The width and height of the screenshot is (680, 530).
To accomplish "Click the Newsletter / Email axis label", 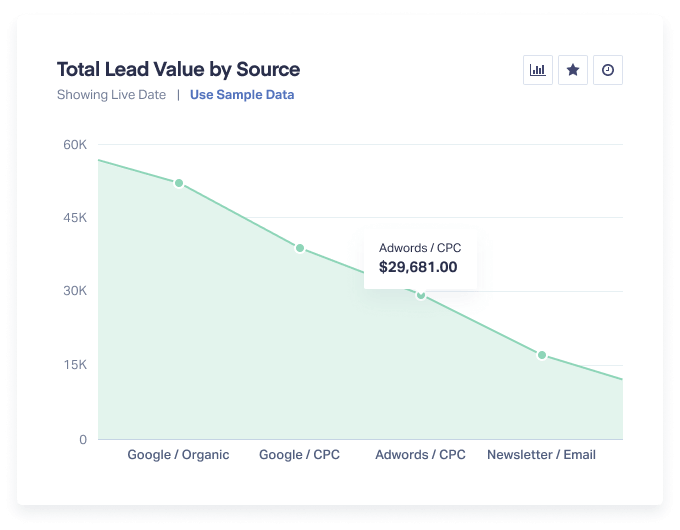I will (x=541, y=455).
